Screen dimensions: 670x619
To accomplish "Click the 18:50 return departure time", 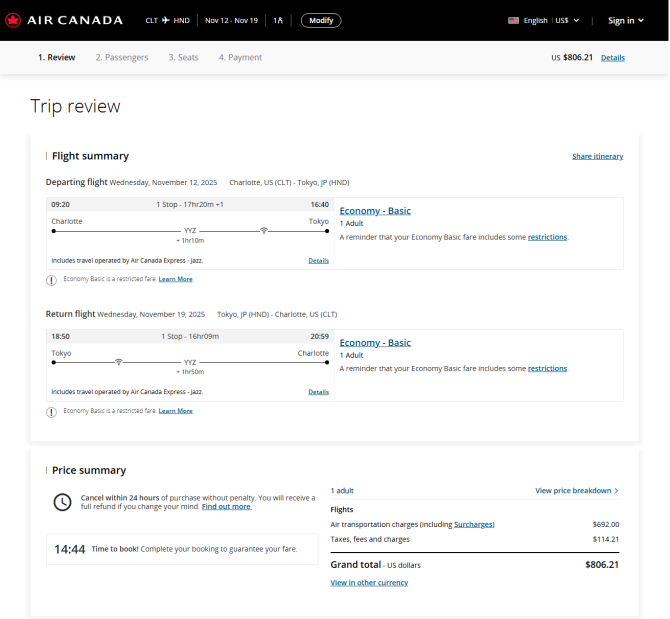I will (x=60, y=336).
